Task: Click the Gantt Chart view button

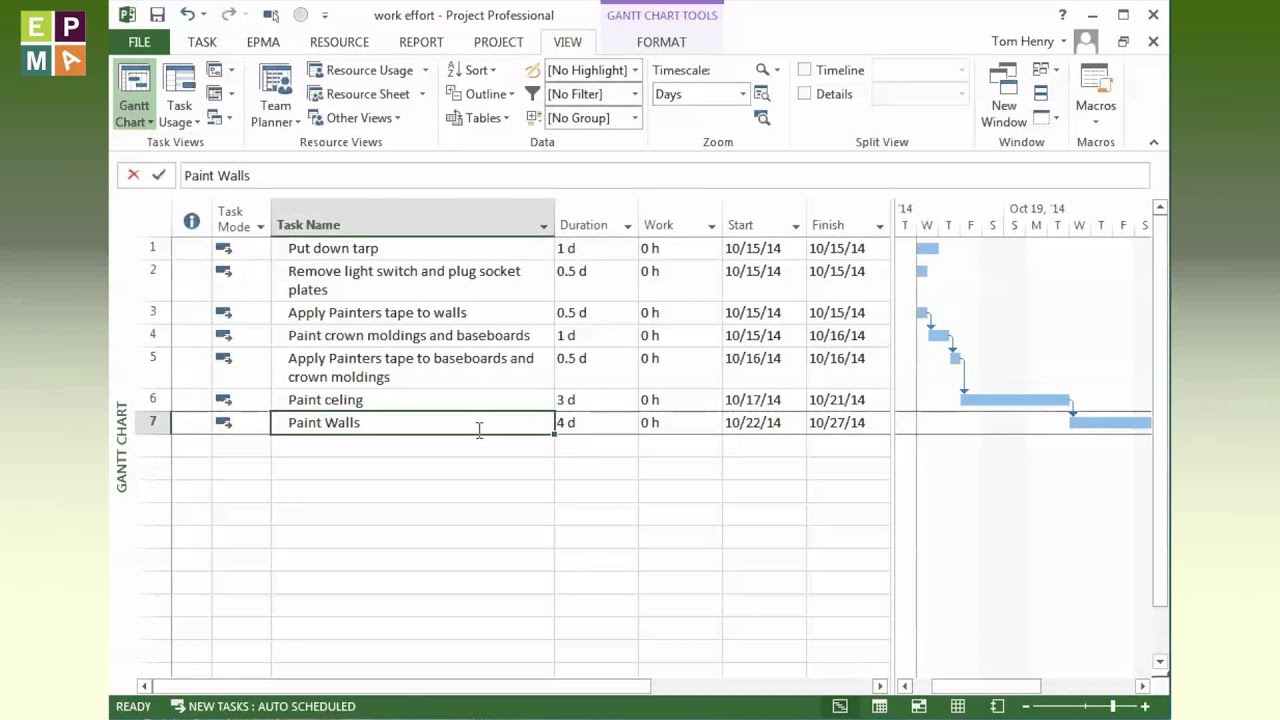Action: tap(134, 96)
